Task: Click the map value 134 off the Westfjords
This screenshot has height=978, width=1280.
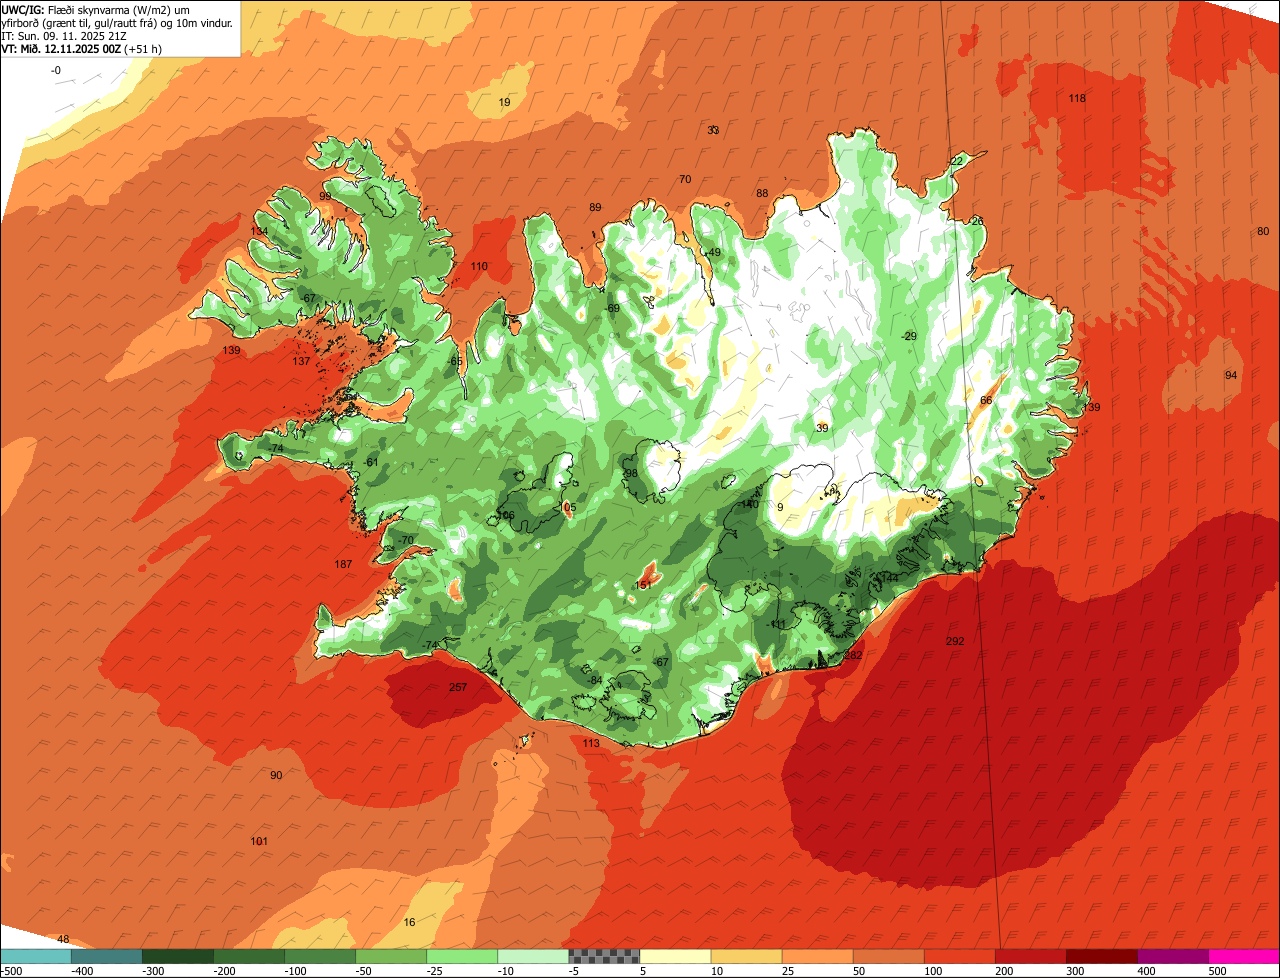Action: coord(259,231)
